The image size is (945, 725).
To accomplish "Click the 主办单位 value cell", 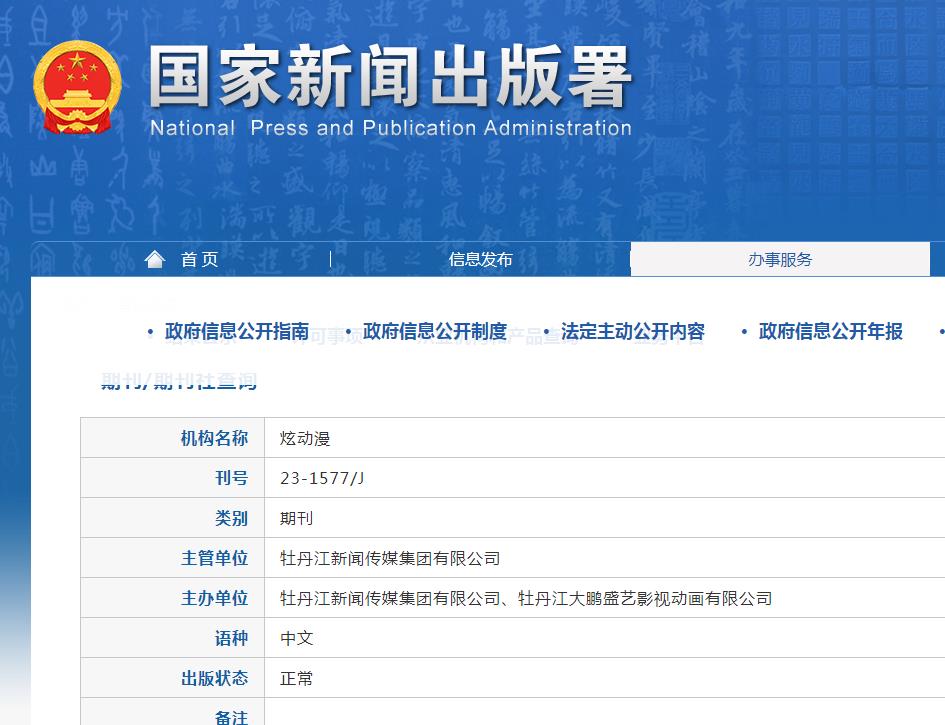I will [527, 597].
